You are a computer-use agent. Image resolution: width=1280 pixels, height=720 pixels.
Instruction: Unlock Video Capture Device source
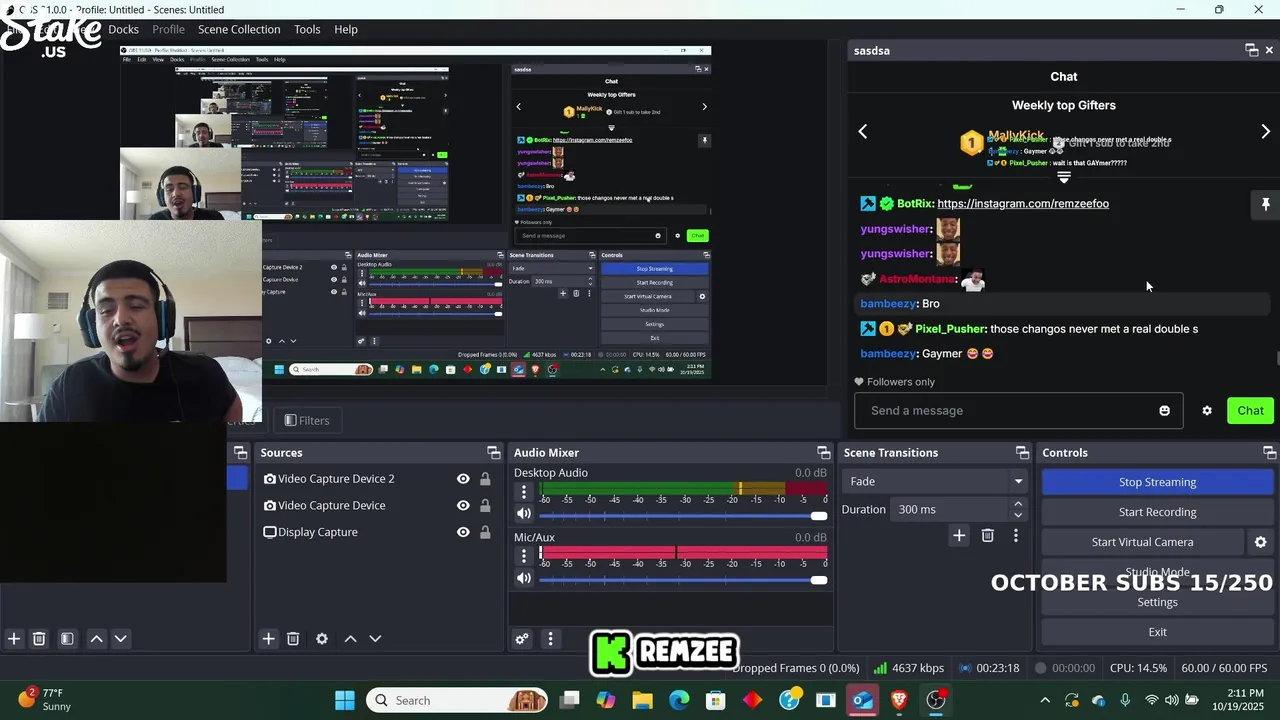[485, 506]
